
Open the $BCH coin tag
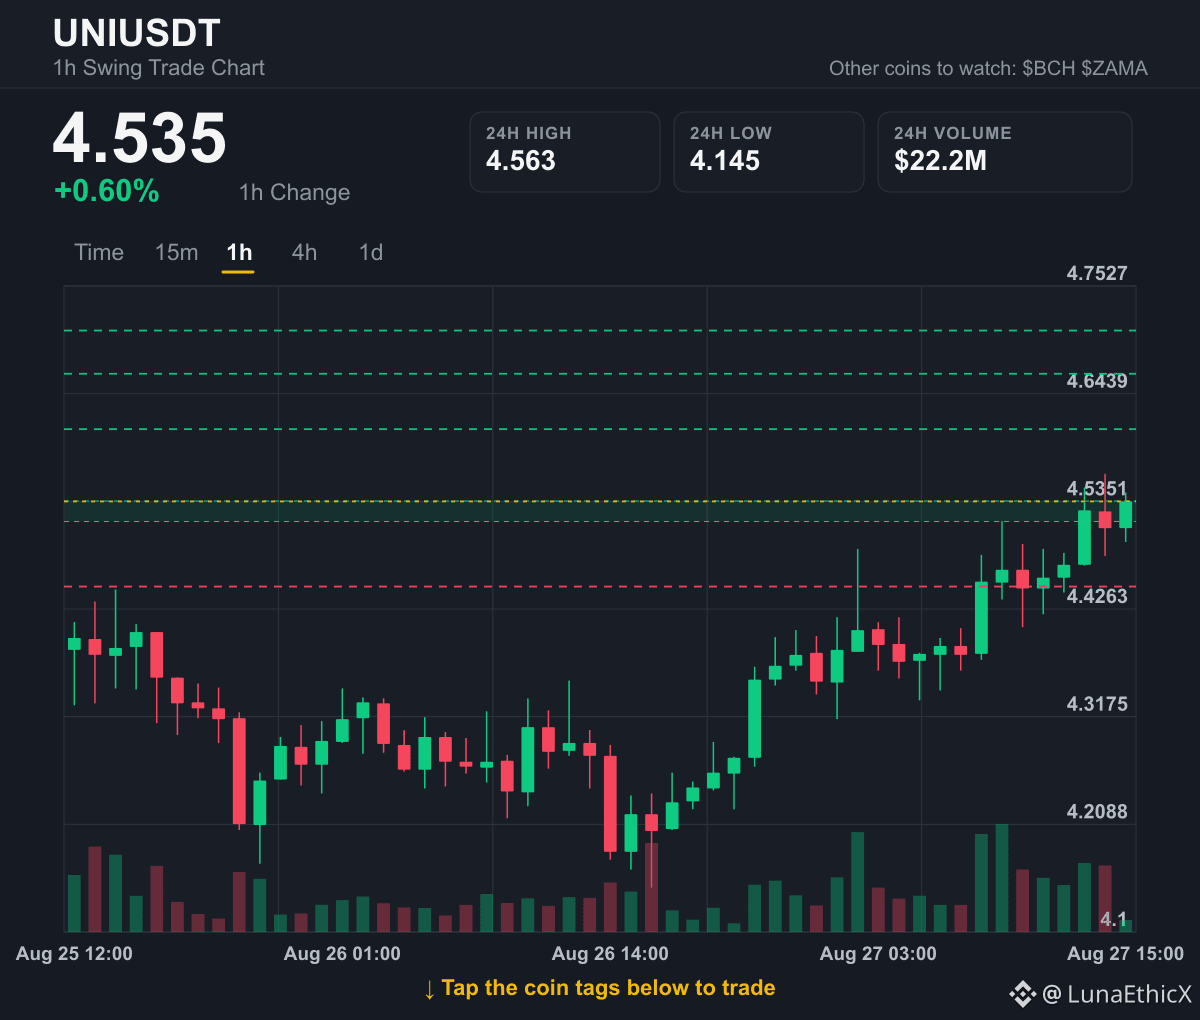tap(1049, 68)
